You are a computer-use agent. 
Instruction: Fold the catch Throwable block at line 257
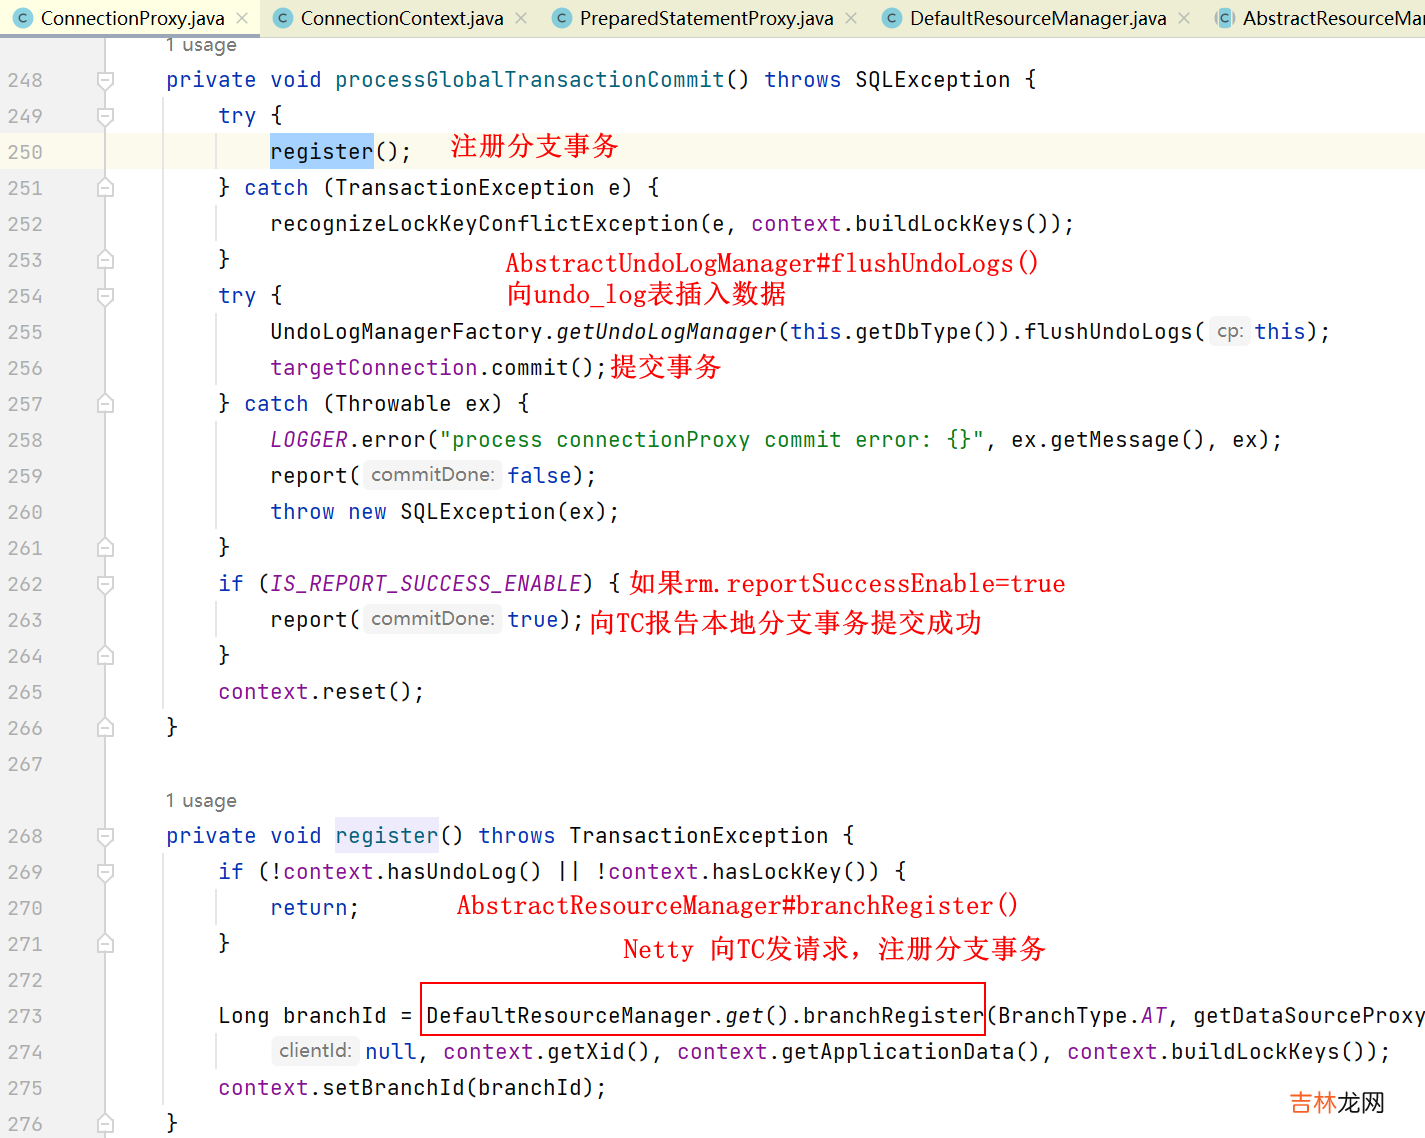[x=105, y=404]
